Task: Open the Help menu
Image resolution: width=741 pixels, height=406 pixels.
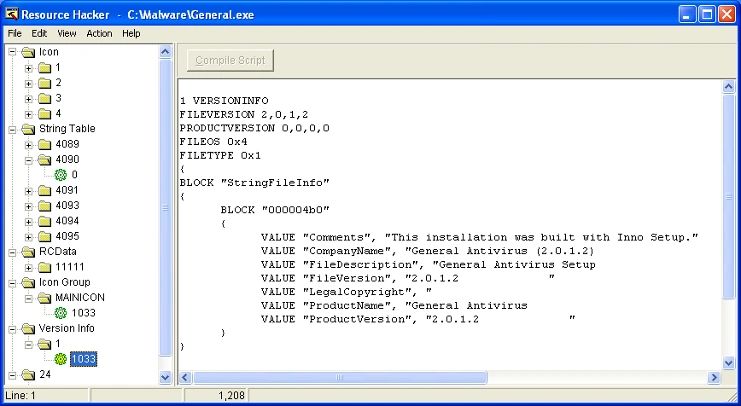Action: 131,34
